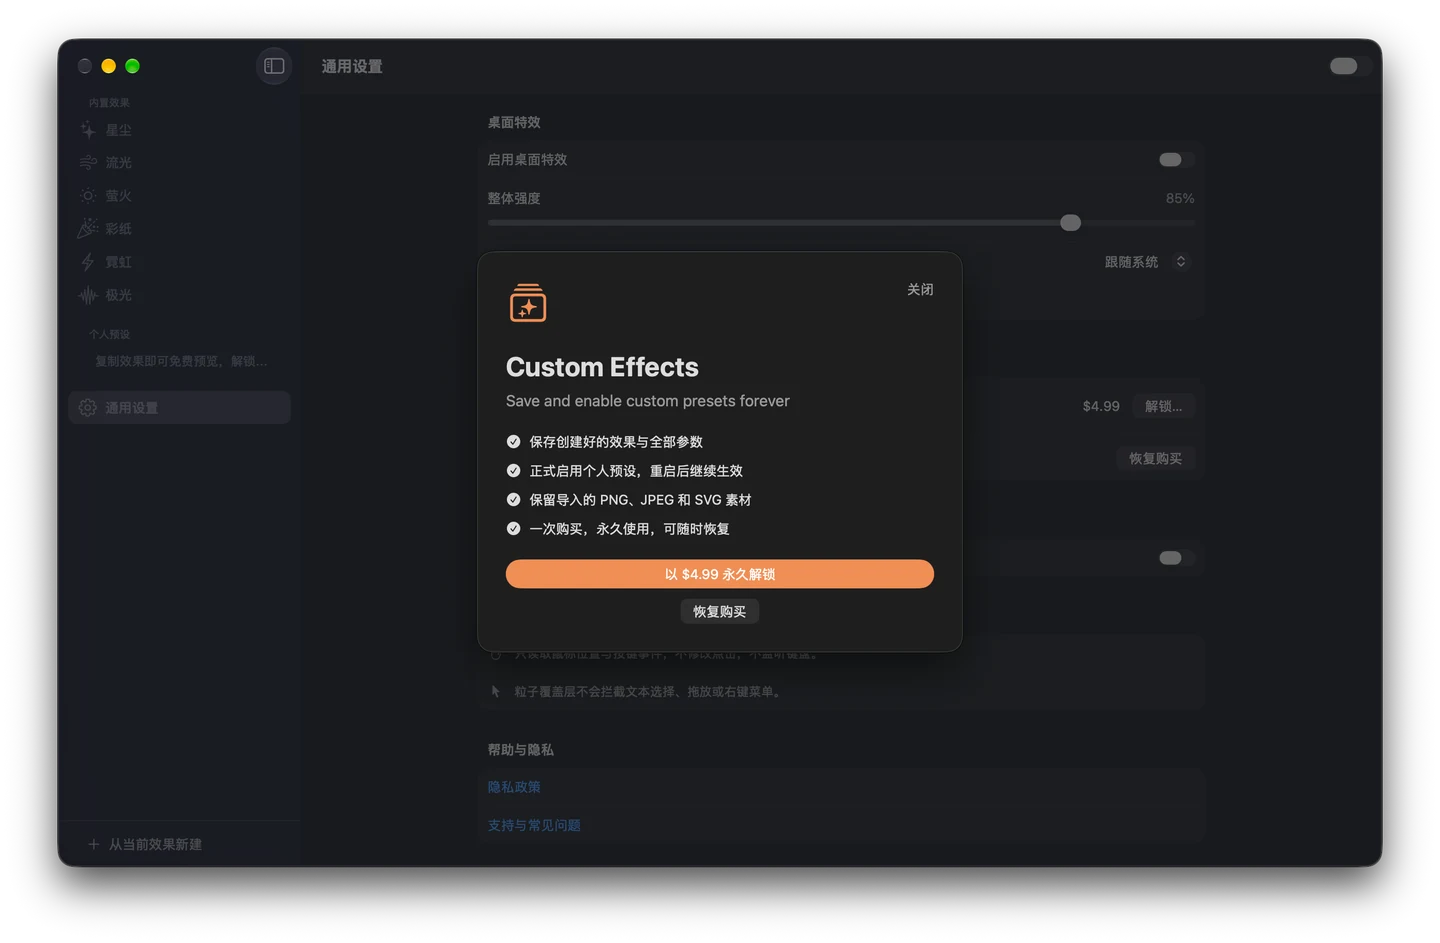Screen dimensions: 1440x943
Task: Click the 通用设置 gear icon
Action: click(88, 408)
